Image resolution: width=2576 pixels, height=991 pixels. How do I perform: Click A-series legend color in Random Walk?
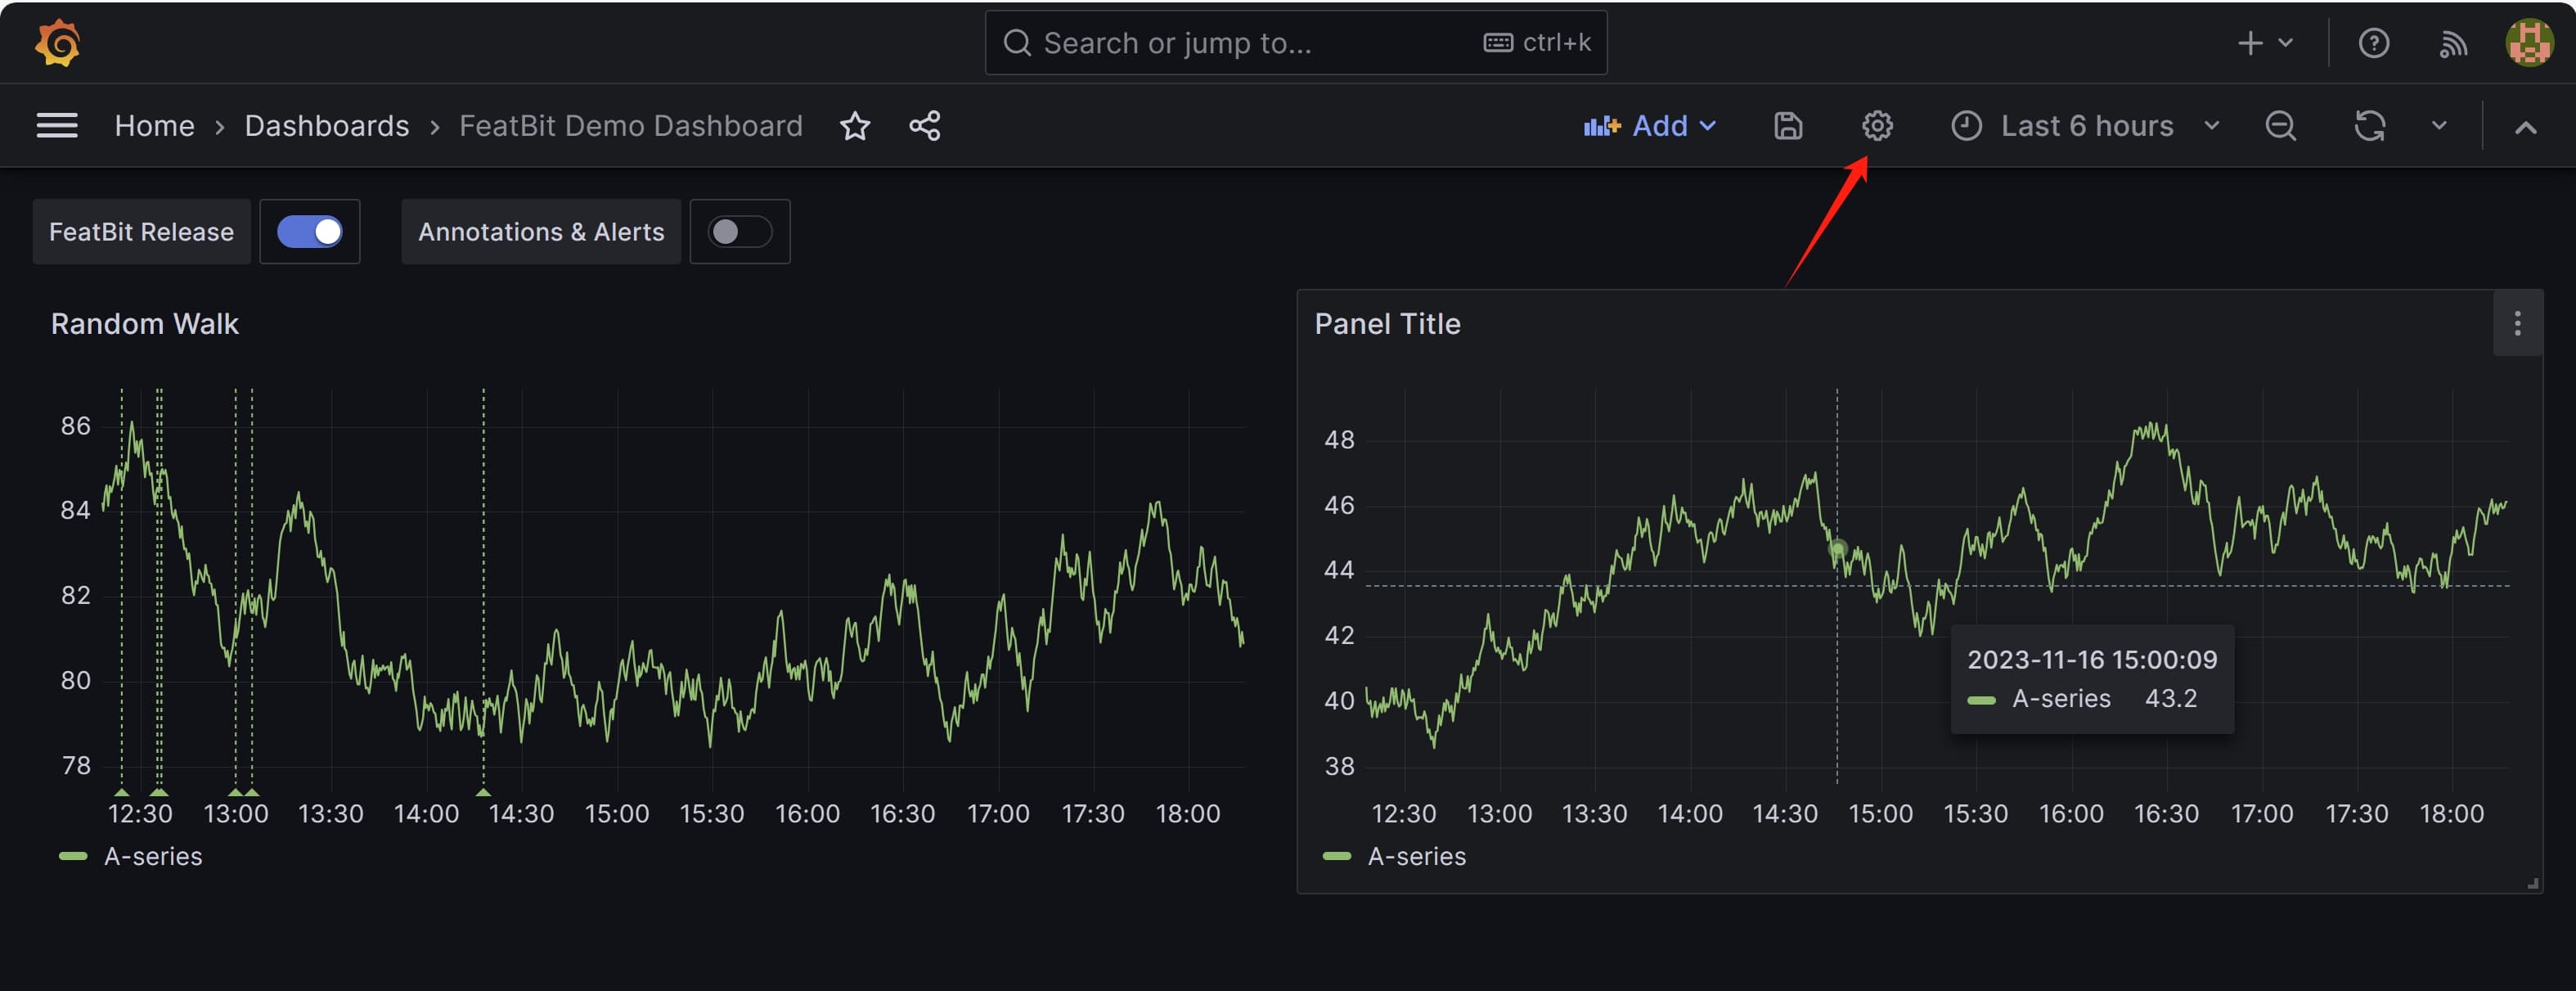coord(73,856)
